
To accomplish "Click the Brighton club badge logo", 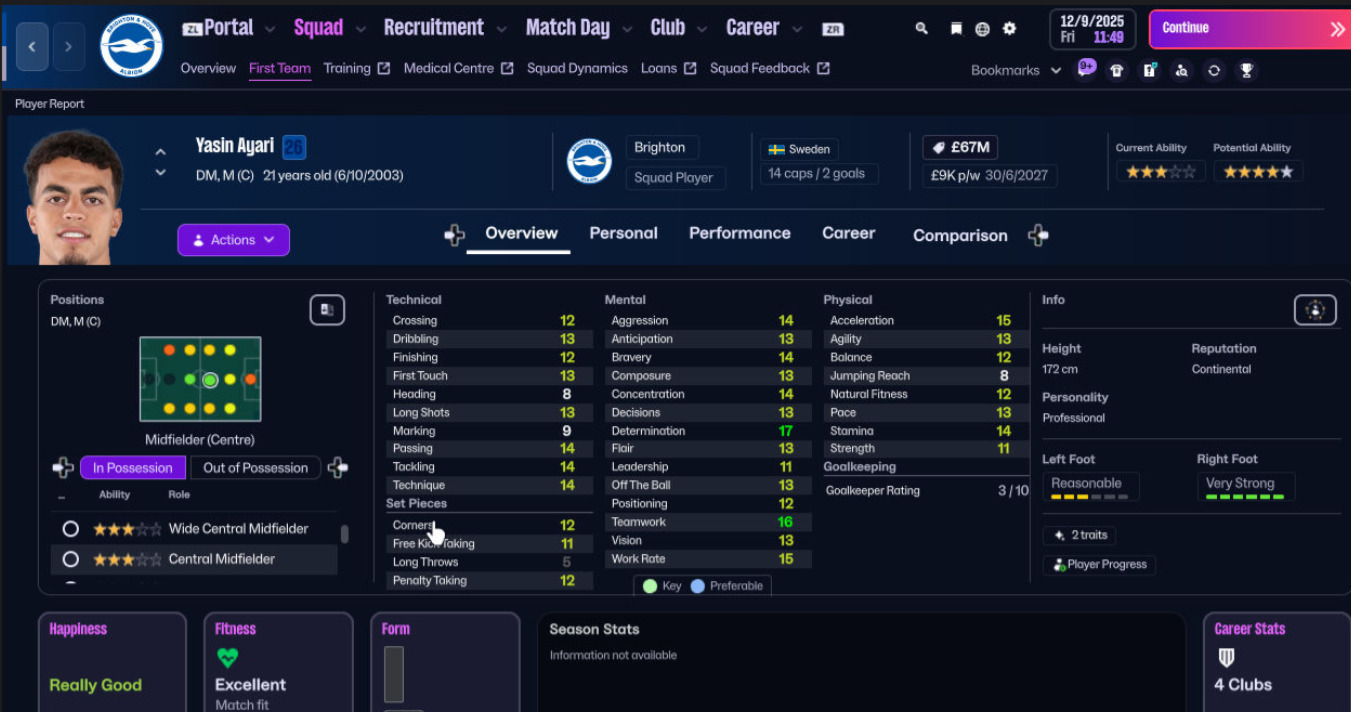I will (x=131, y=45).
